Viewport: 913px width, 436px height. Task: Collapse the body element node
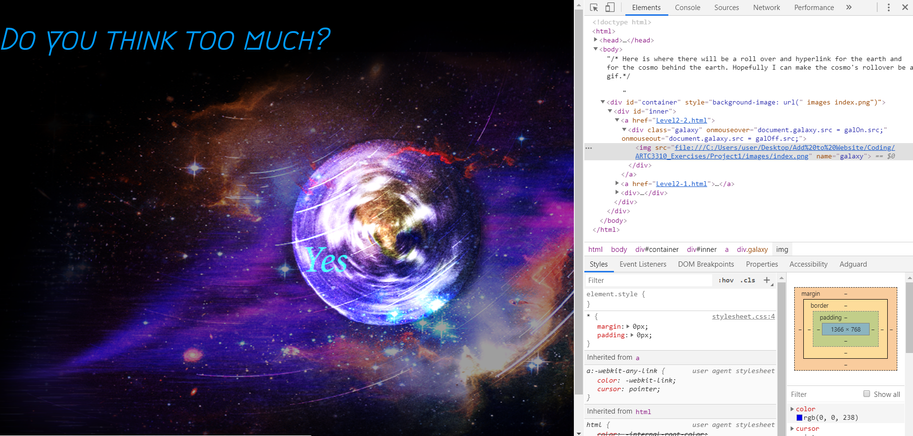pyautogui.click(x=596, y=49)
